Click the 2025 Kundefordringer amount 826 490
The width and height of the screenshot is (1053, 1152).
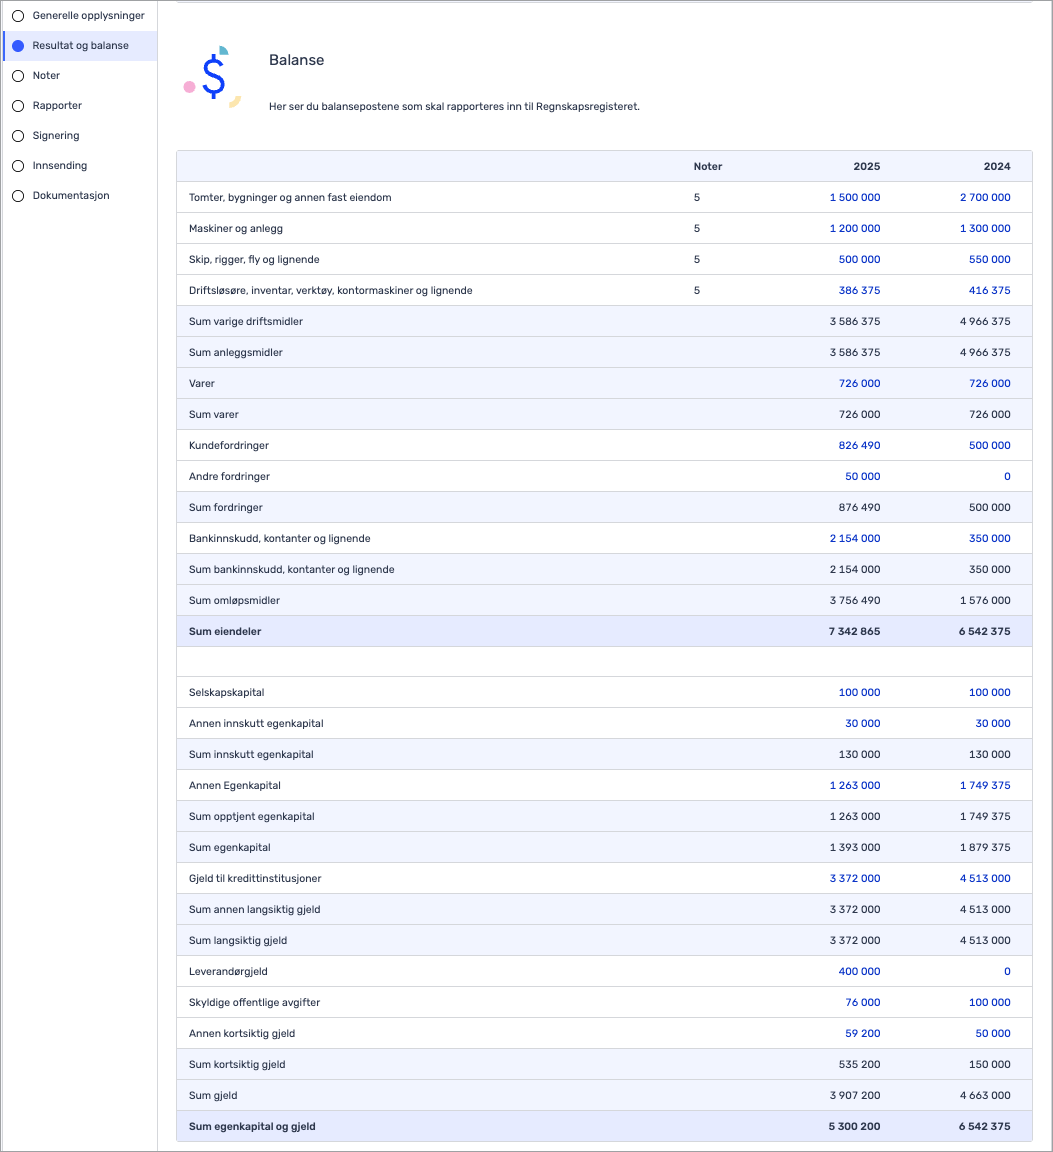[858, 446]
